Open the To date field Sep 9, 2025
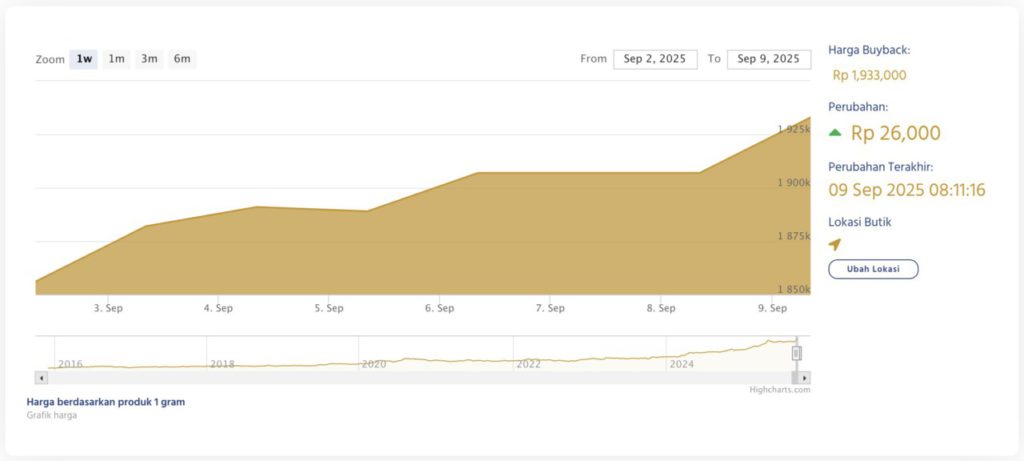Screen dimensions: 1024x461 [x=768, y=59]
